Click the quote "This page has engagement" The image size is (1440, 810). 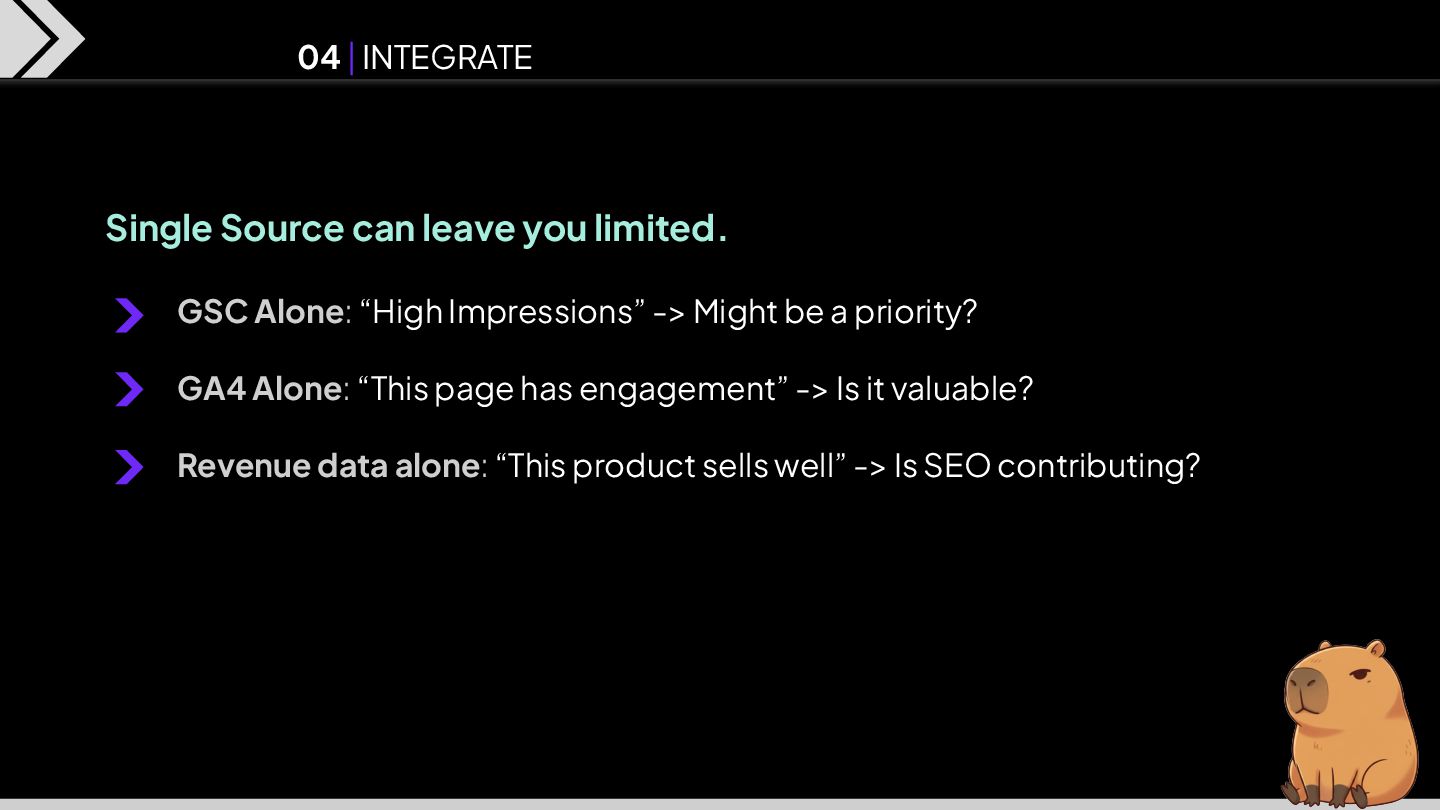coord(573,388)
